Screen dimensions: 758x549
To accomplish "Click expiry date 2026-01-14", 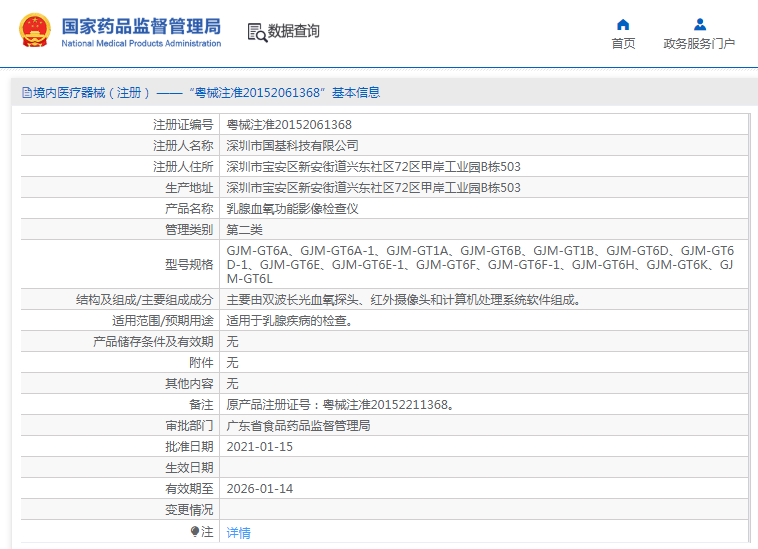I will coord(260,489).
